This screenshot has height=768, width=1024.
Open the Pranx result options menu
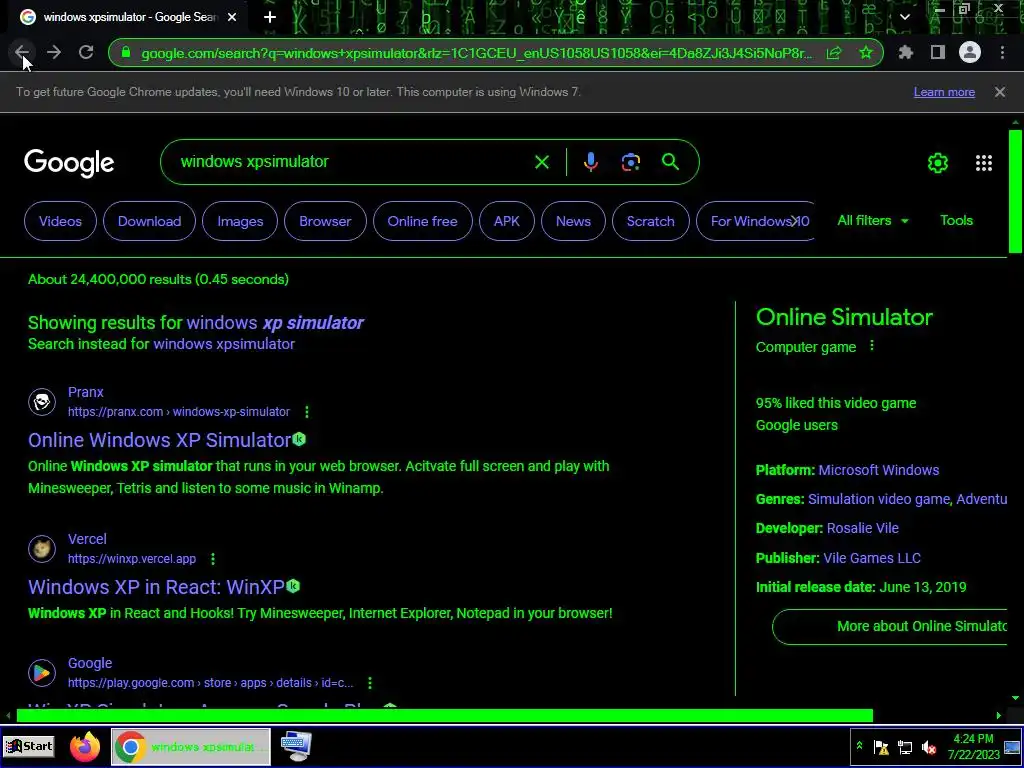[307, 412]
